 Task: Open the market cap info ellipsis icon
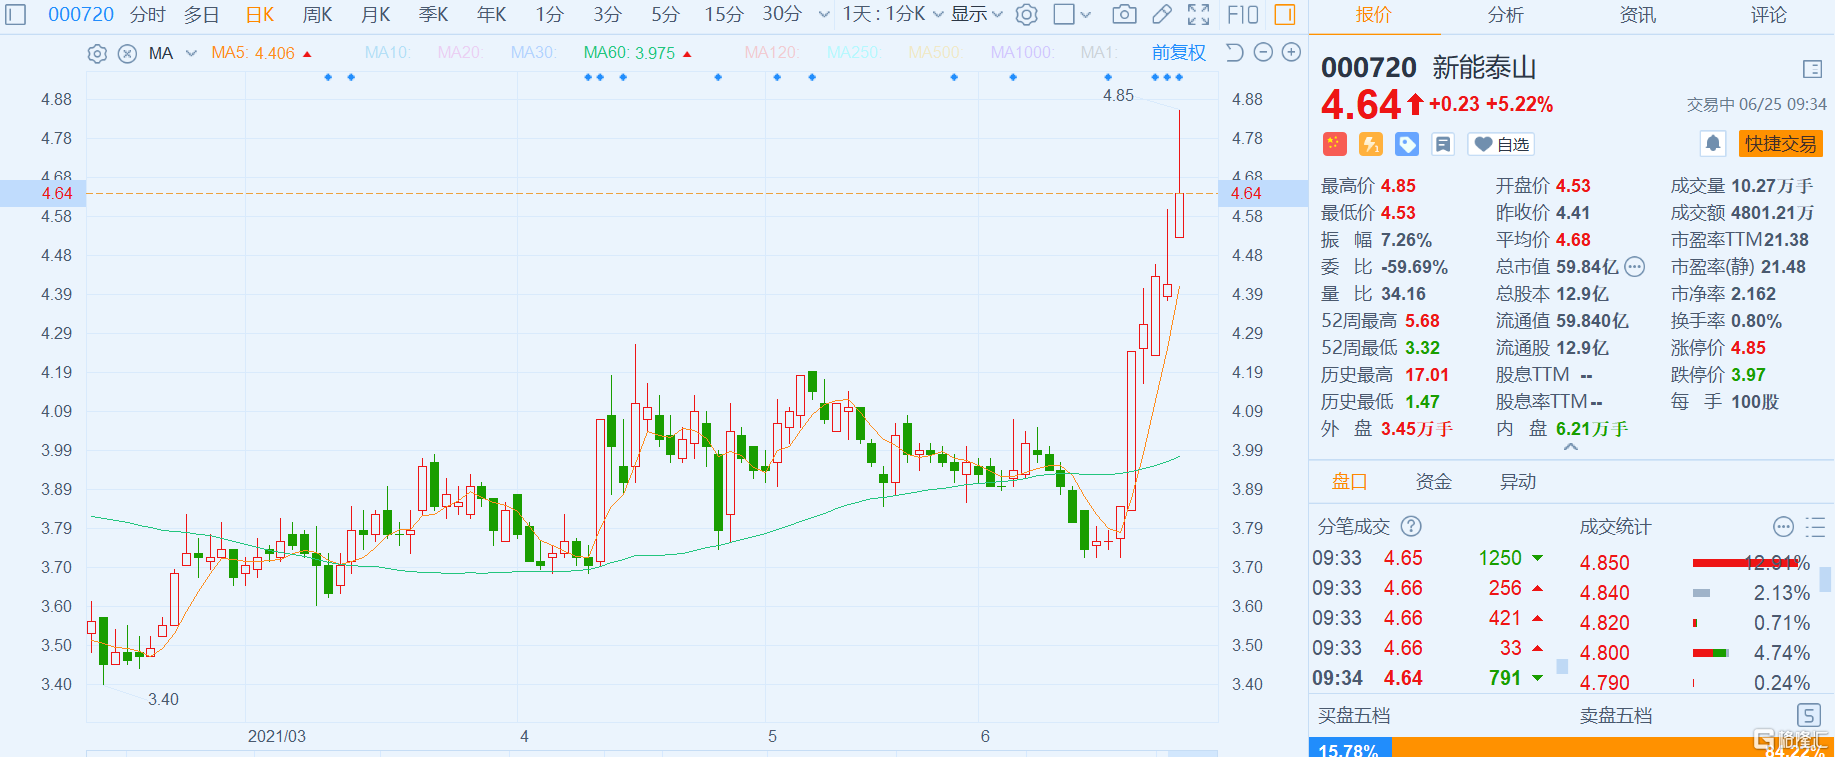click(1634, 267)
